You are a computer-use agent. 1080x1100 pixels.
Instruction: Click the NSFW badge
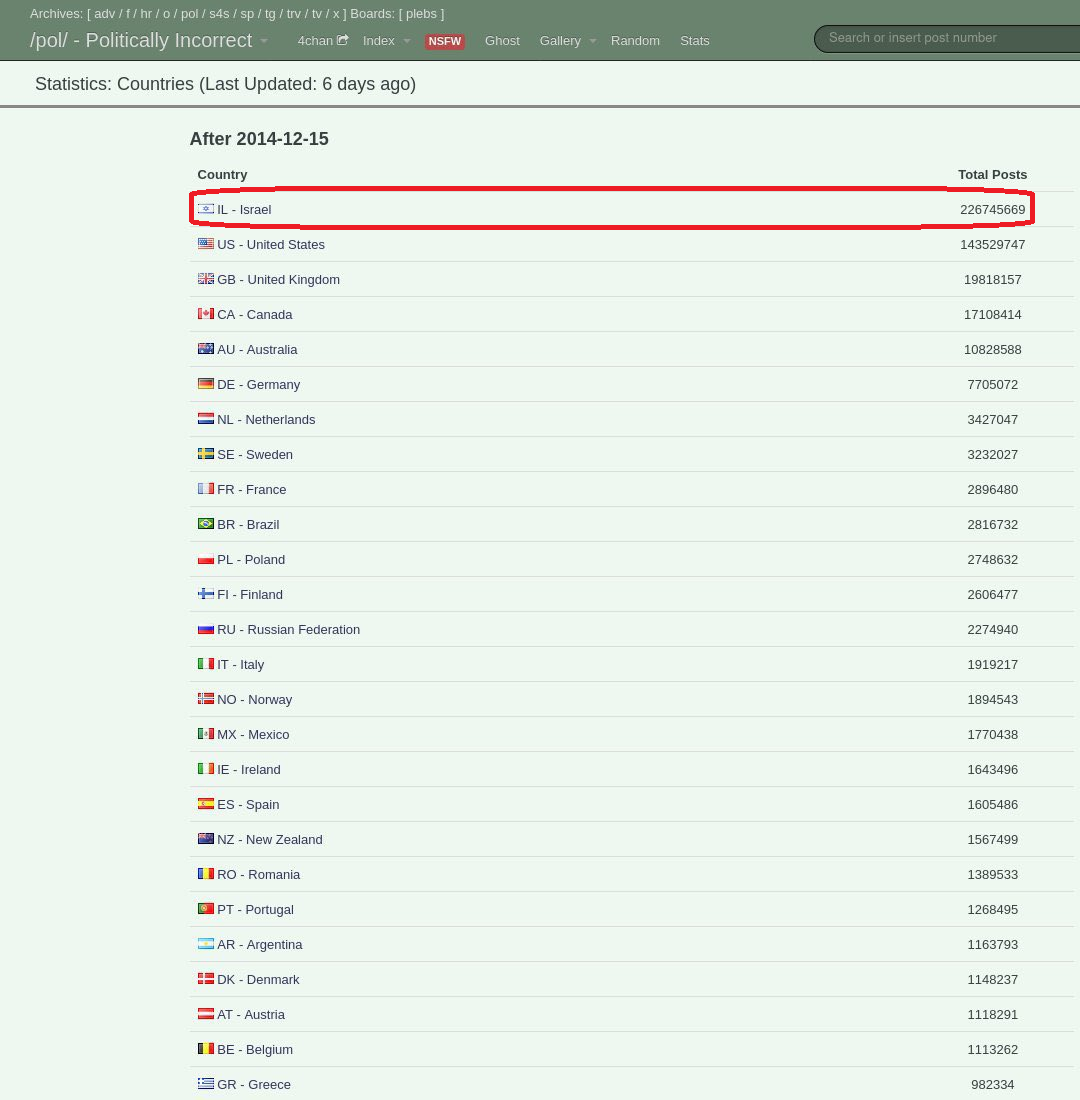(x=445, y=41)
